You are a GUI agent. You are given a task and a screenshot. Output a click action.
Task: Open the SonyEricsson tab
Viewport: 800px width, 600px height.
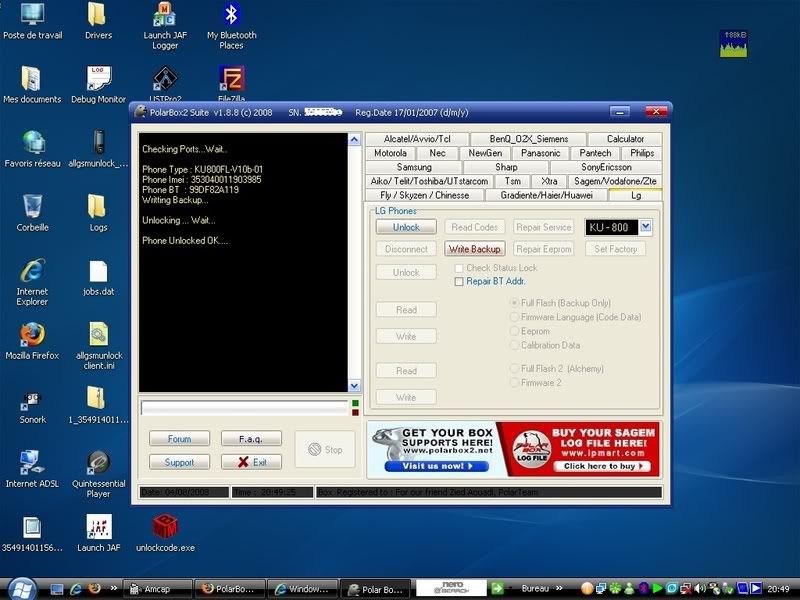click(606, 167)
